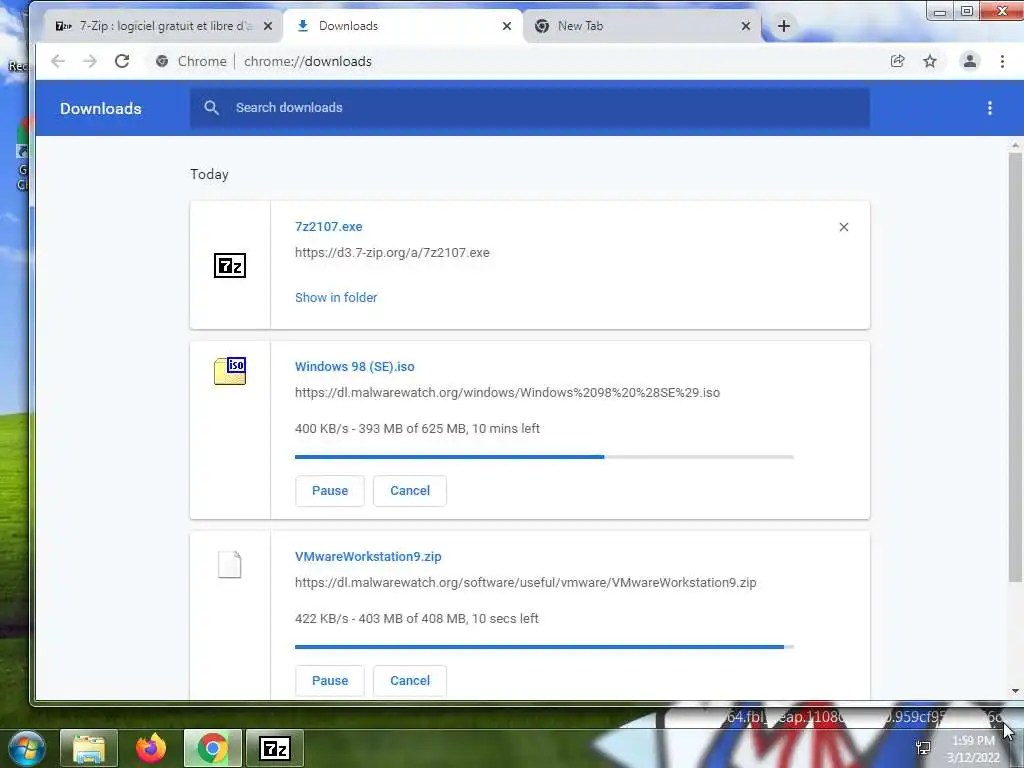Open the 7-Zip taskbar button

[x=275, y=748]
